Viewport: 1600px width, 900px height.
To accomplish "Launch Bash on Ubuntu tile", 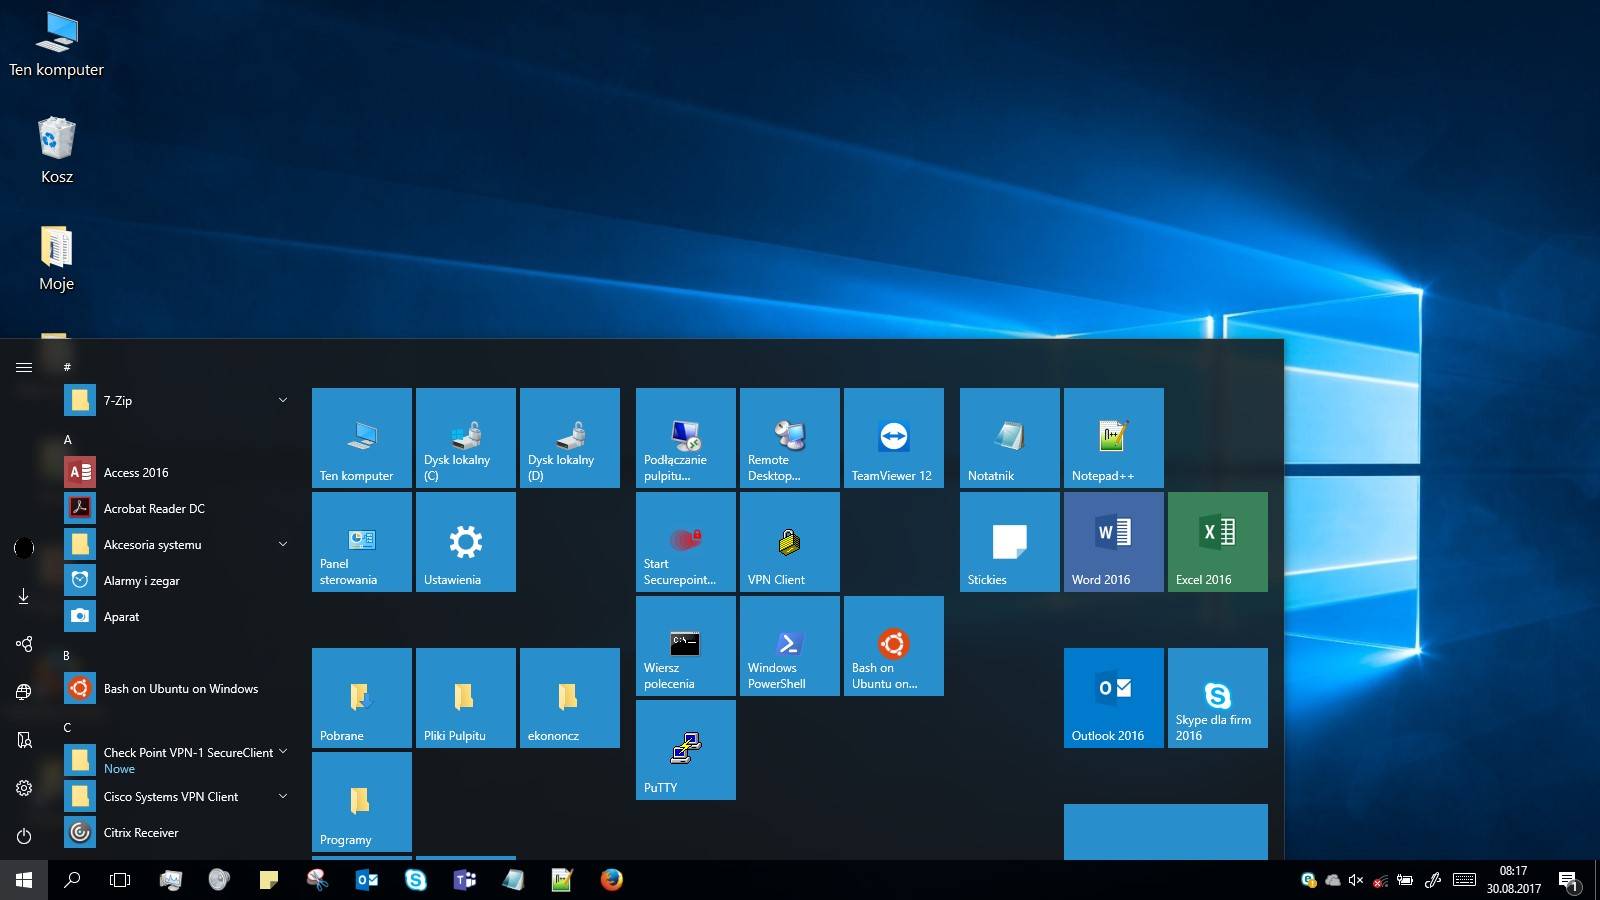I will 894,646.
